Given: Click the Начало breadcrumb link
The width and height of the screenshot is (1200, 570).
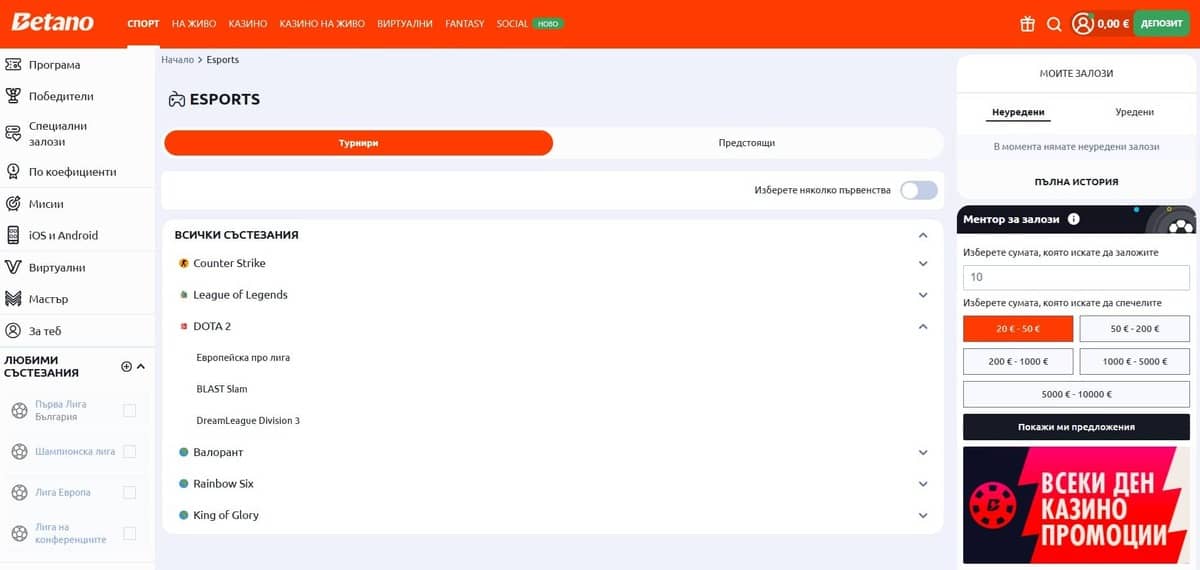Looking at the screenshot, I should click(177, 60).
